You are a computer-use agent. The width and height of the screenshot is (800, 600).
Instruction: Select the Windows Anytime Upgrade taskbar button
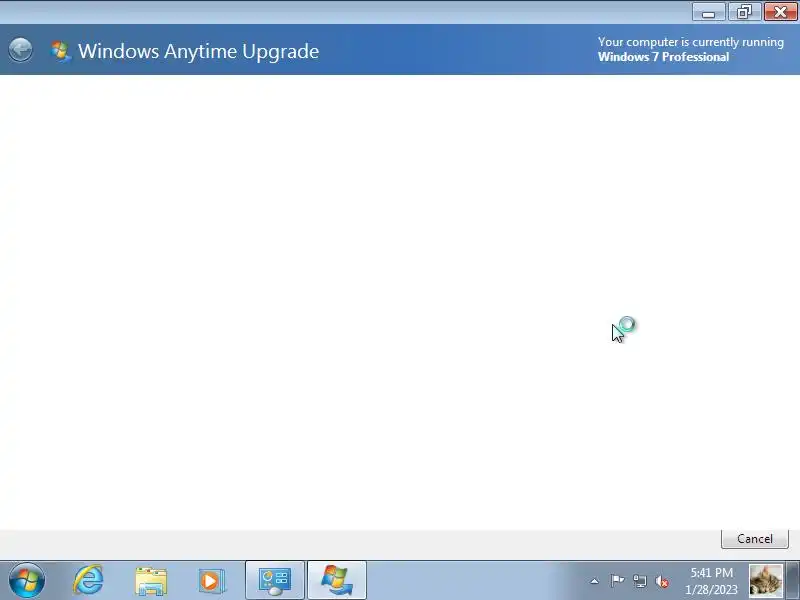pos(337,581)
